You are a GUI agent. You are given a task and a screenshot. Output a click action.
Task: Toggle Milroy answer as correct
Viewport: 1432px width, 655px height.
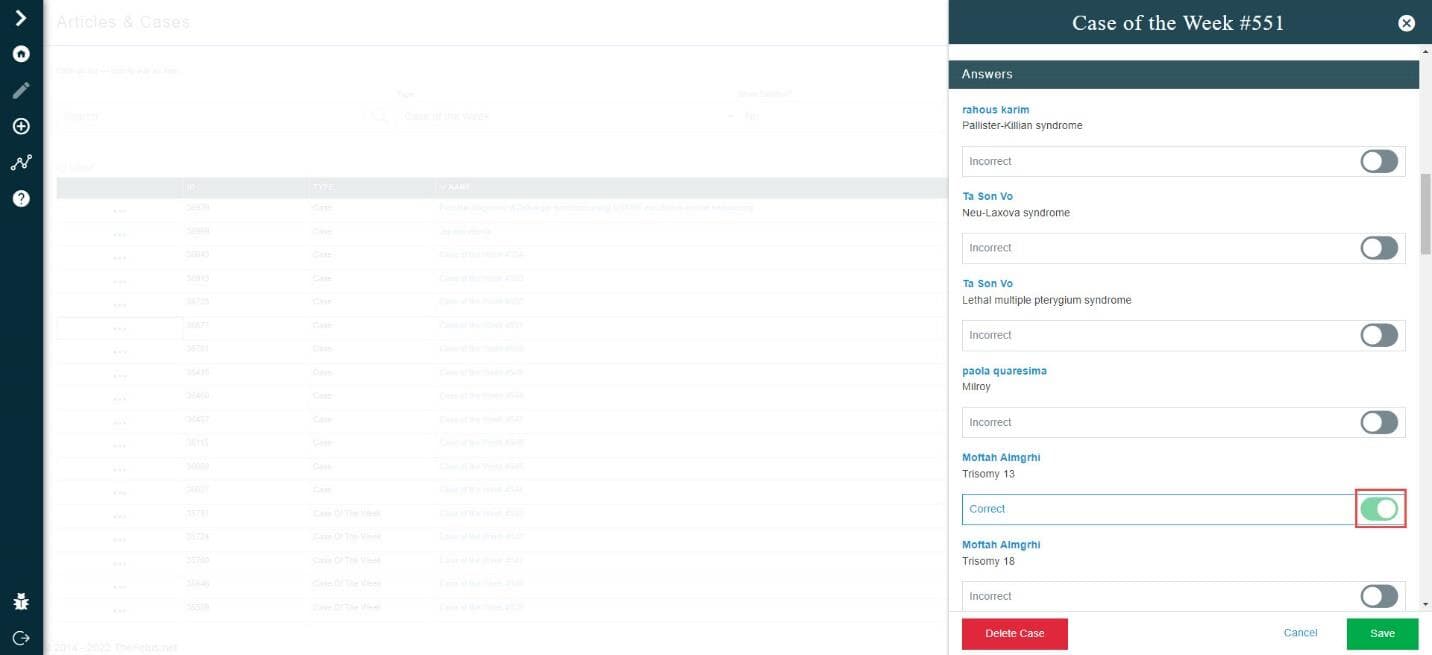[1378, 422]
